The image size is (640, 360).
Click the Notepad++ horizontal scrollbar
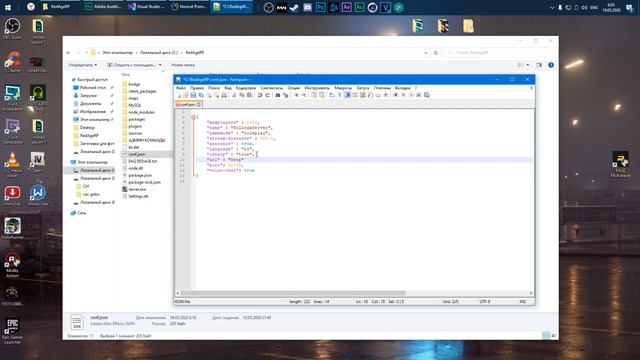pyautogui.click(x=293, y=293)
